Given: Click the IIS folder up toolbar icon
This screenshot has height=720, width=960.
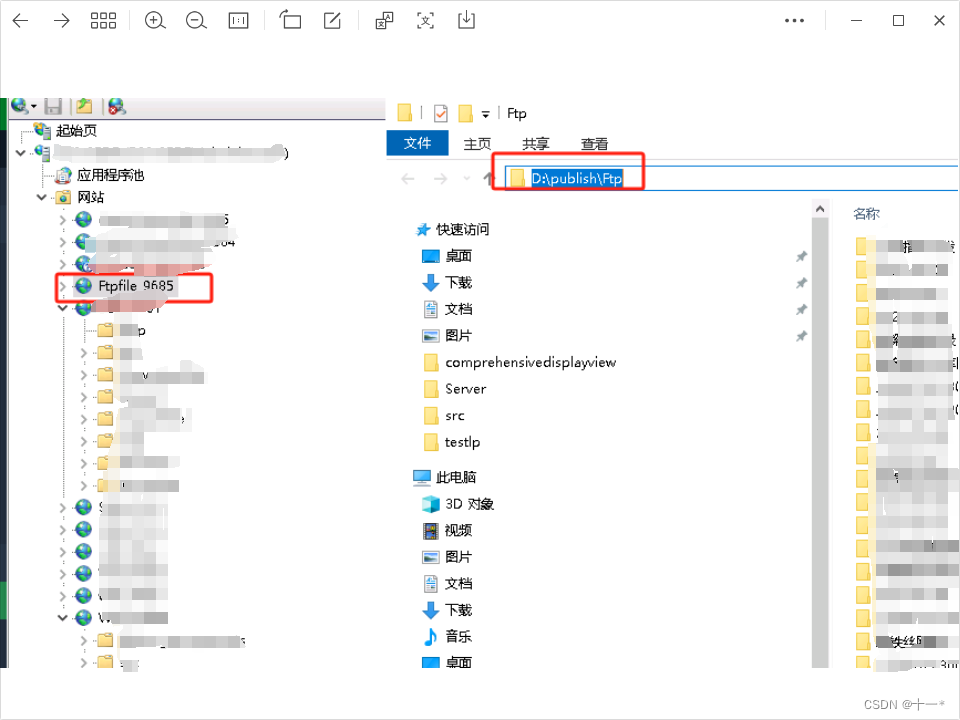Looking at the screenshot, I should point(84,107).
